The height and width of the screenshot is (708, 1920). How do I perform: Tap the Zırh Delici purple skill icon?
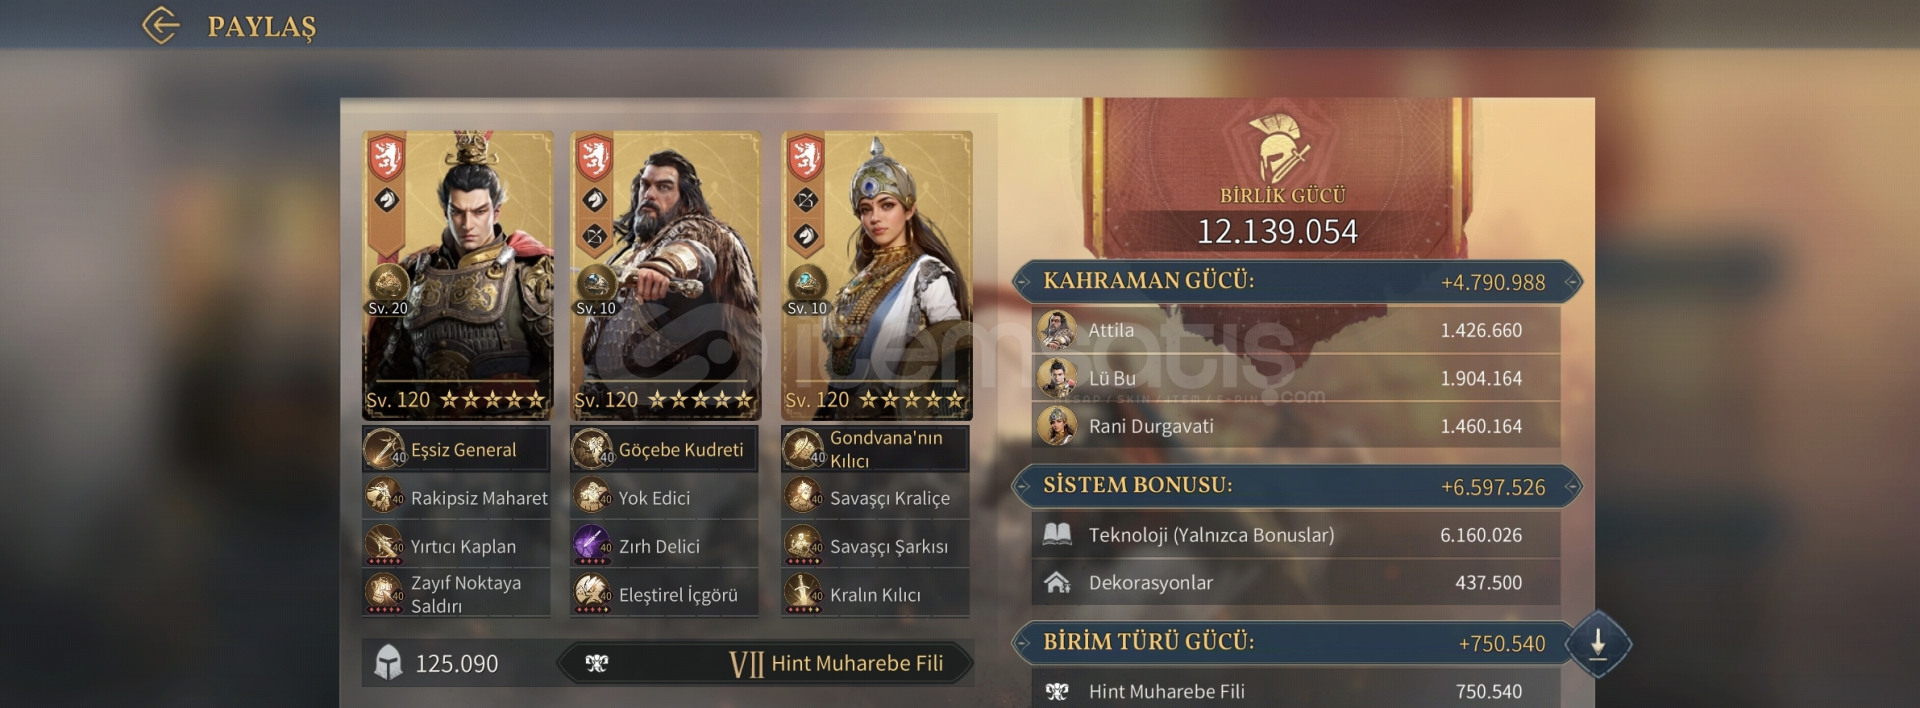click(592, 546)
